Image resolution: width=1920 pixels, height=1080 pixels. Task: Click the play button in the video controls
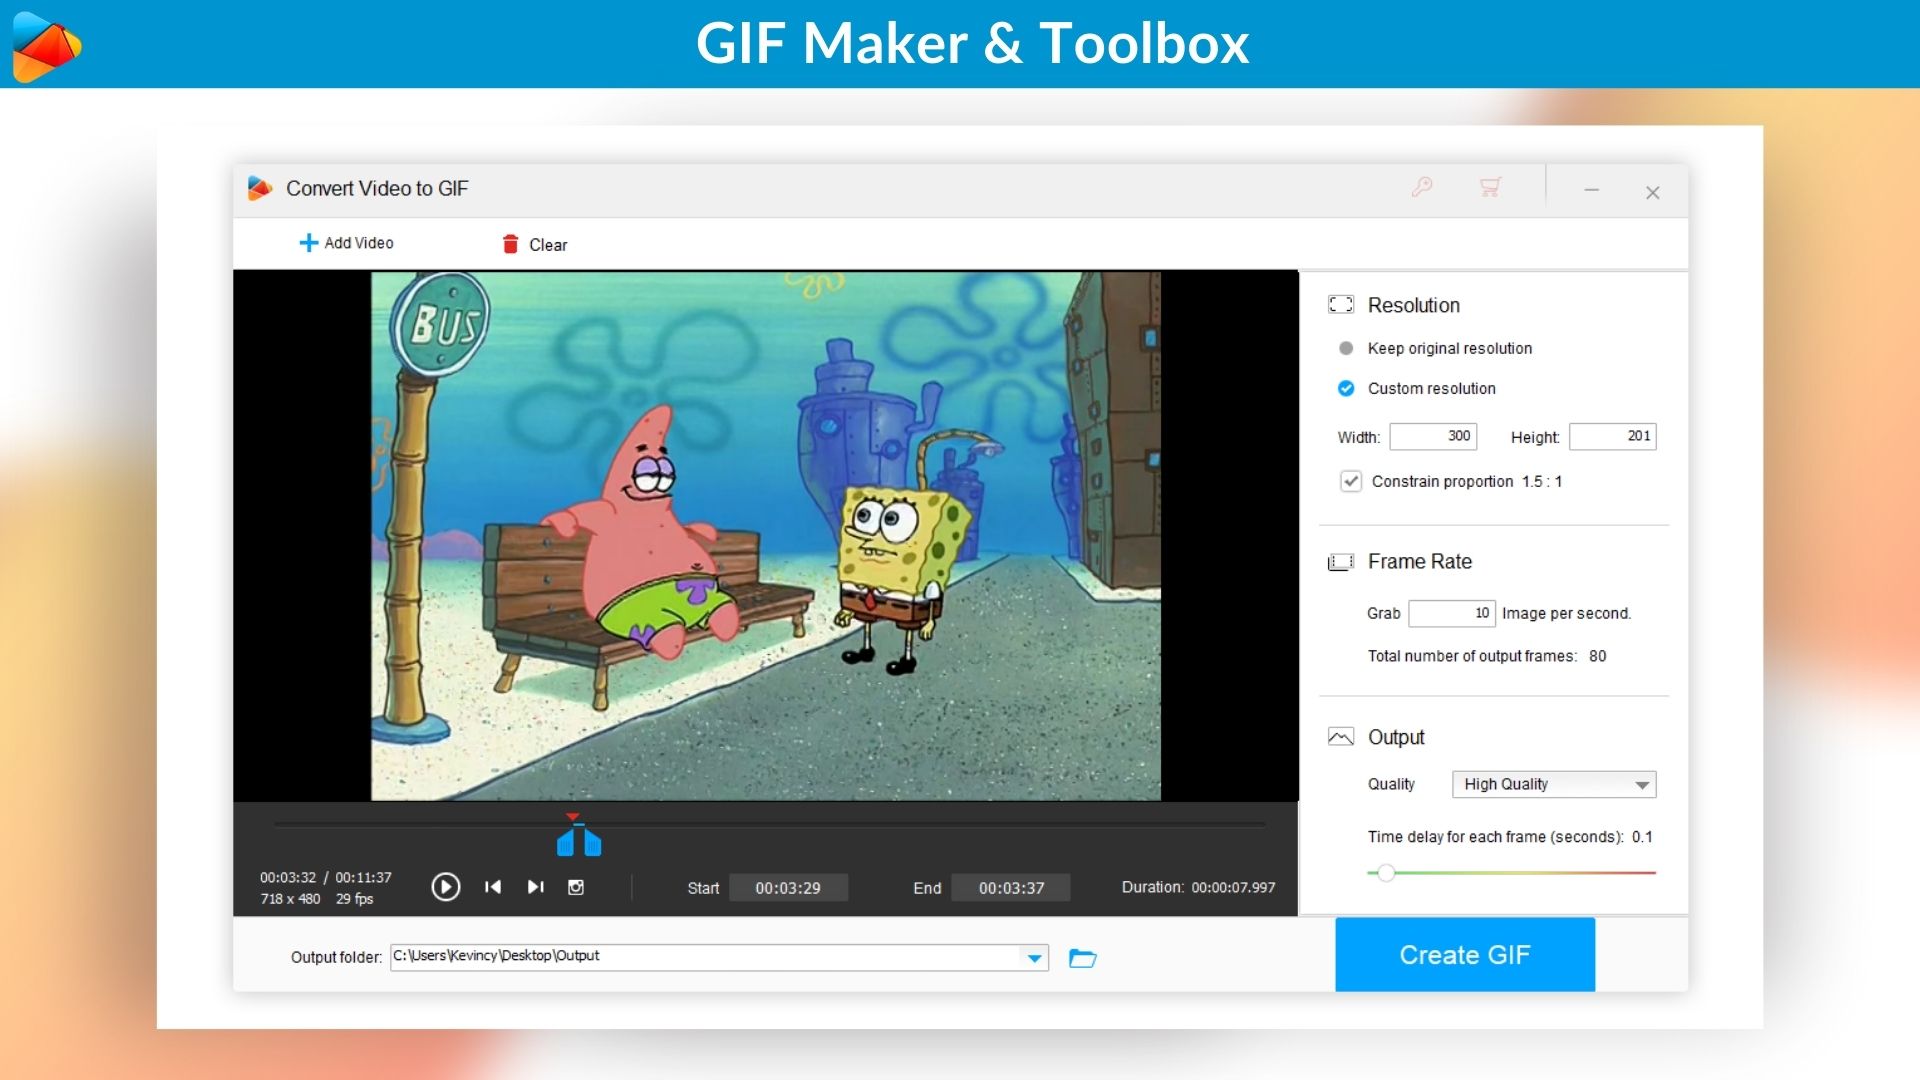445,887
